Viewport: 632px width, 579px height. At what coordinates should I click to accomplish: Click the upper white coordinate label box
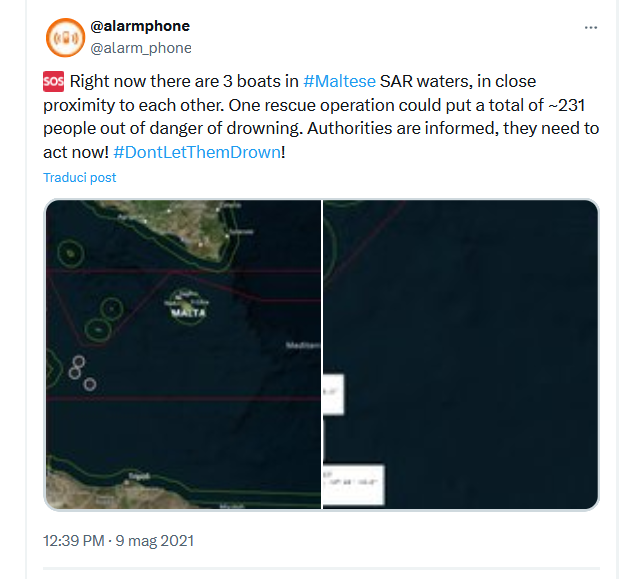(x=333, y=393)
